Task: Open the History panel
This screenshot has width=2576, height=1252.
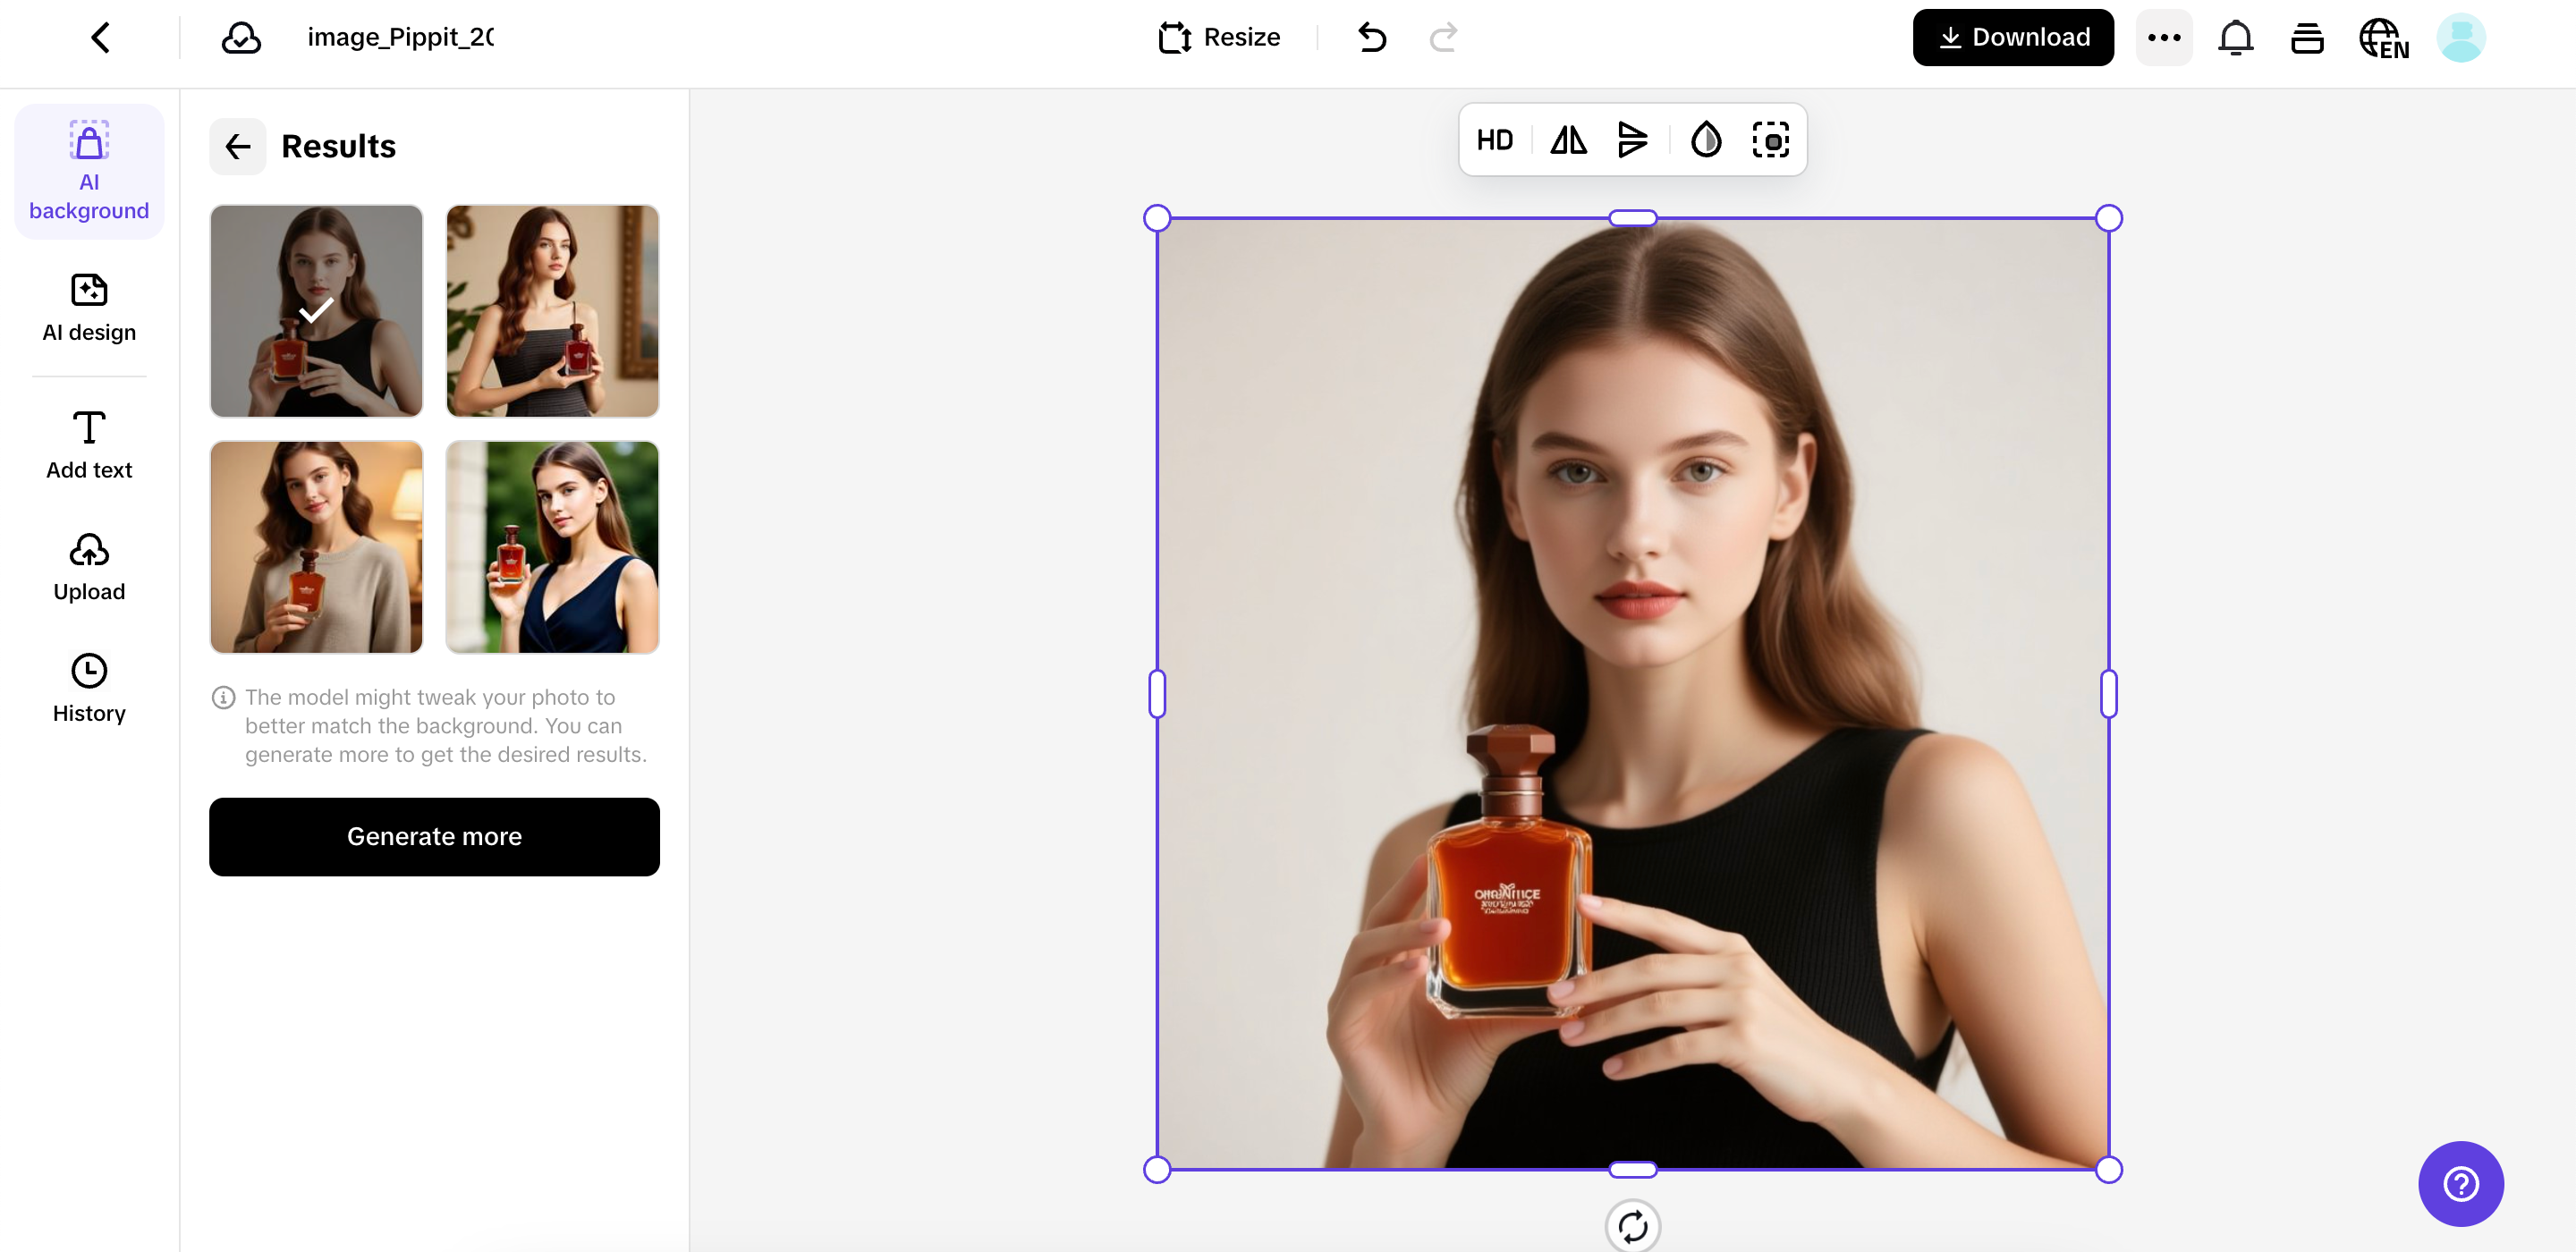Action: coord(88,687)
